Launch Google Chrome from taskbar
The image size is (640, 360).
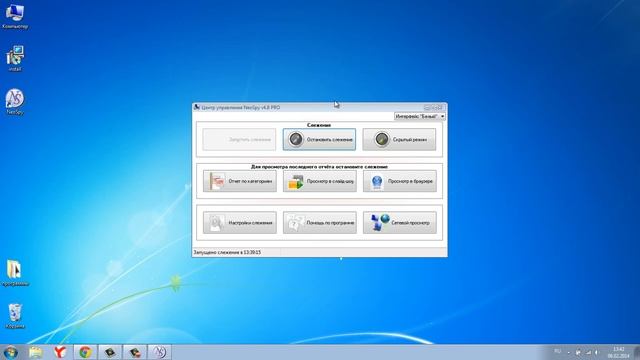point(85,352)
